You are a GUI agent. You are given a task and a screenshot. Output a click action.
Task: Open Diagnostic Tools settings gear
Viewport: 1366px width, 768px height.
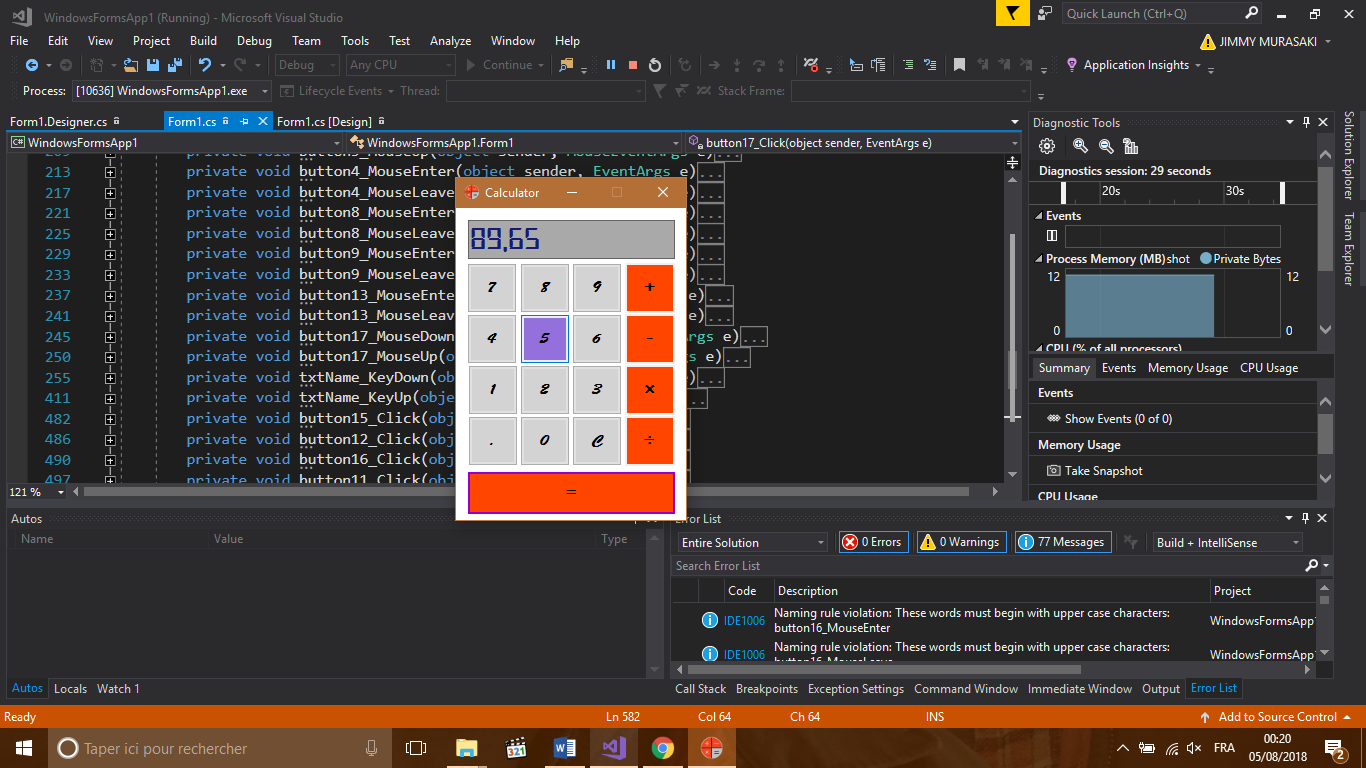tap(1047, 146)
